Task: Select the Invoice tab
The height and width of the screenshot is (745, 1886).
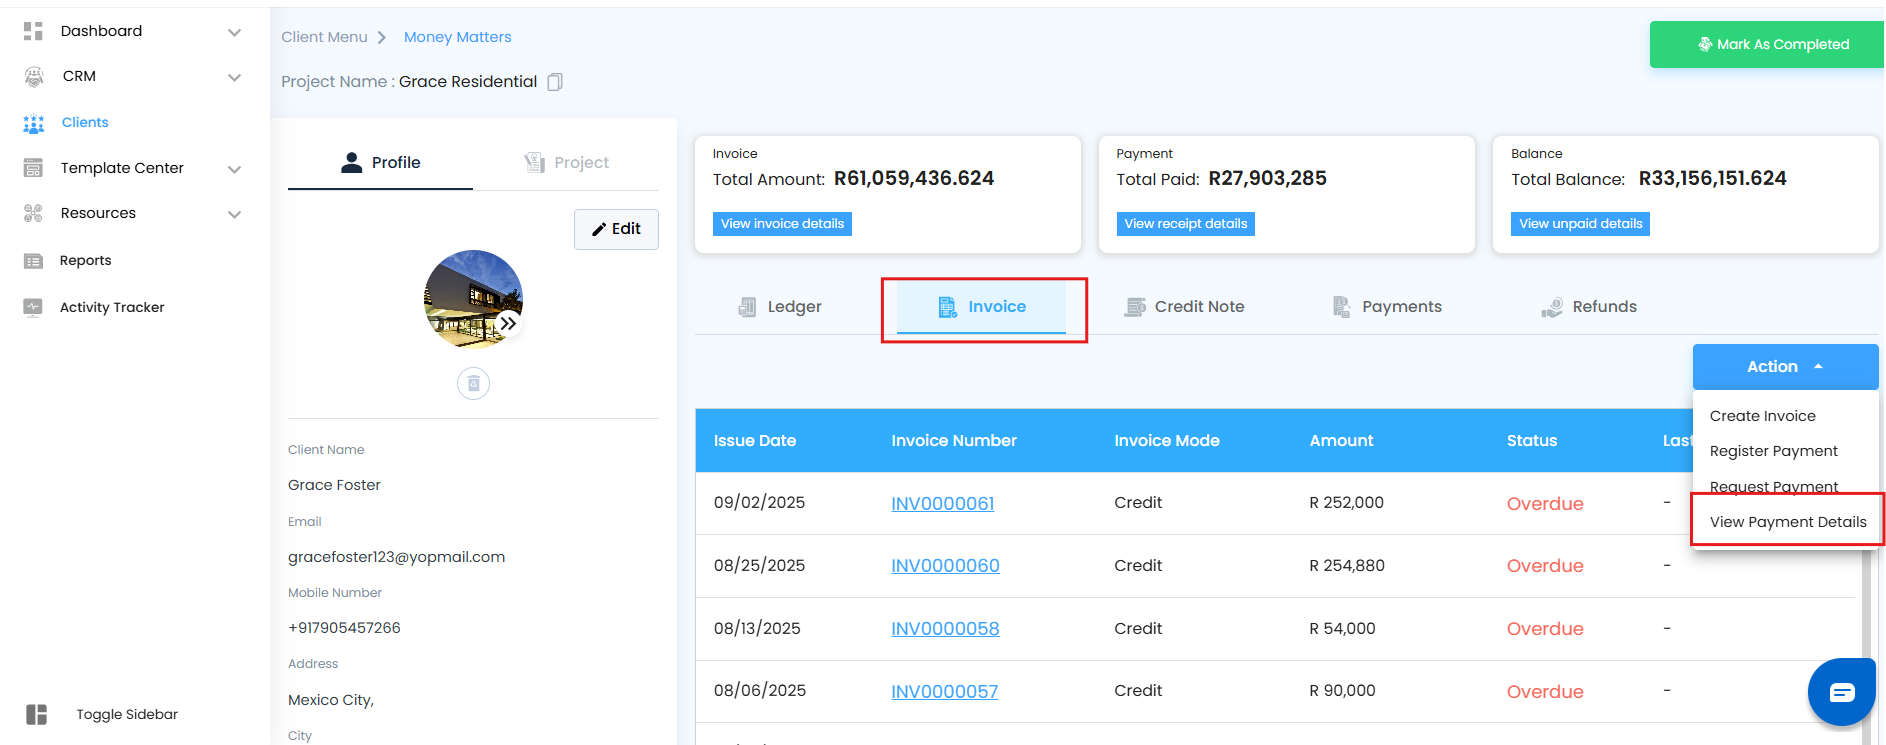Action: pyautogui.click(x=981, y=307)
